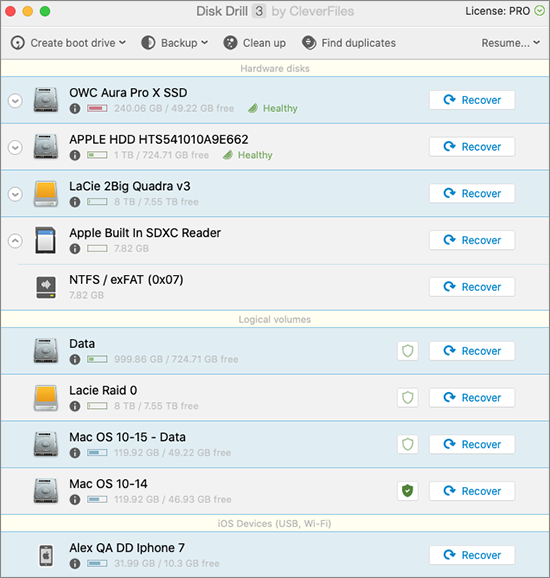Recover the APPLE HDD HTS541010A9E662
Screen dimensions: 550x578
[x=472, y=147]
